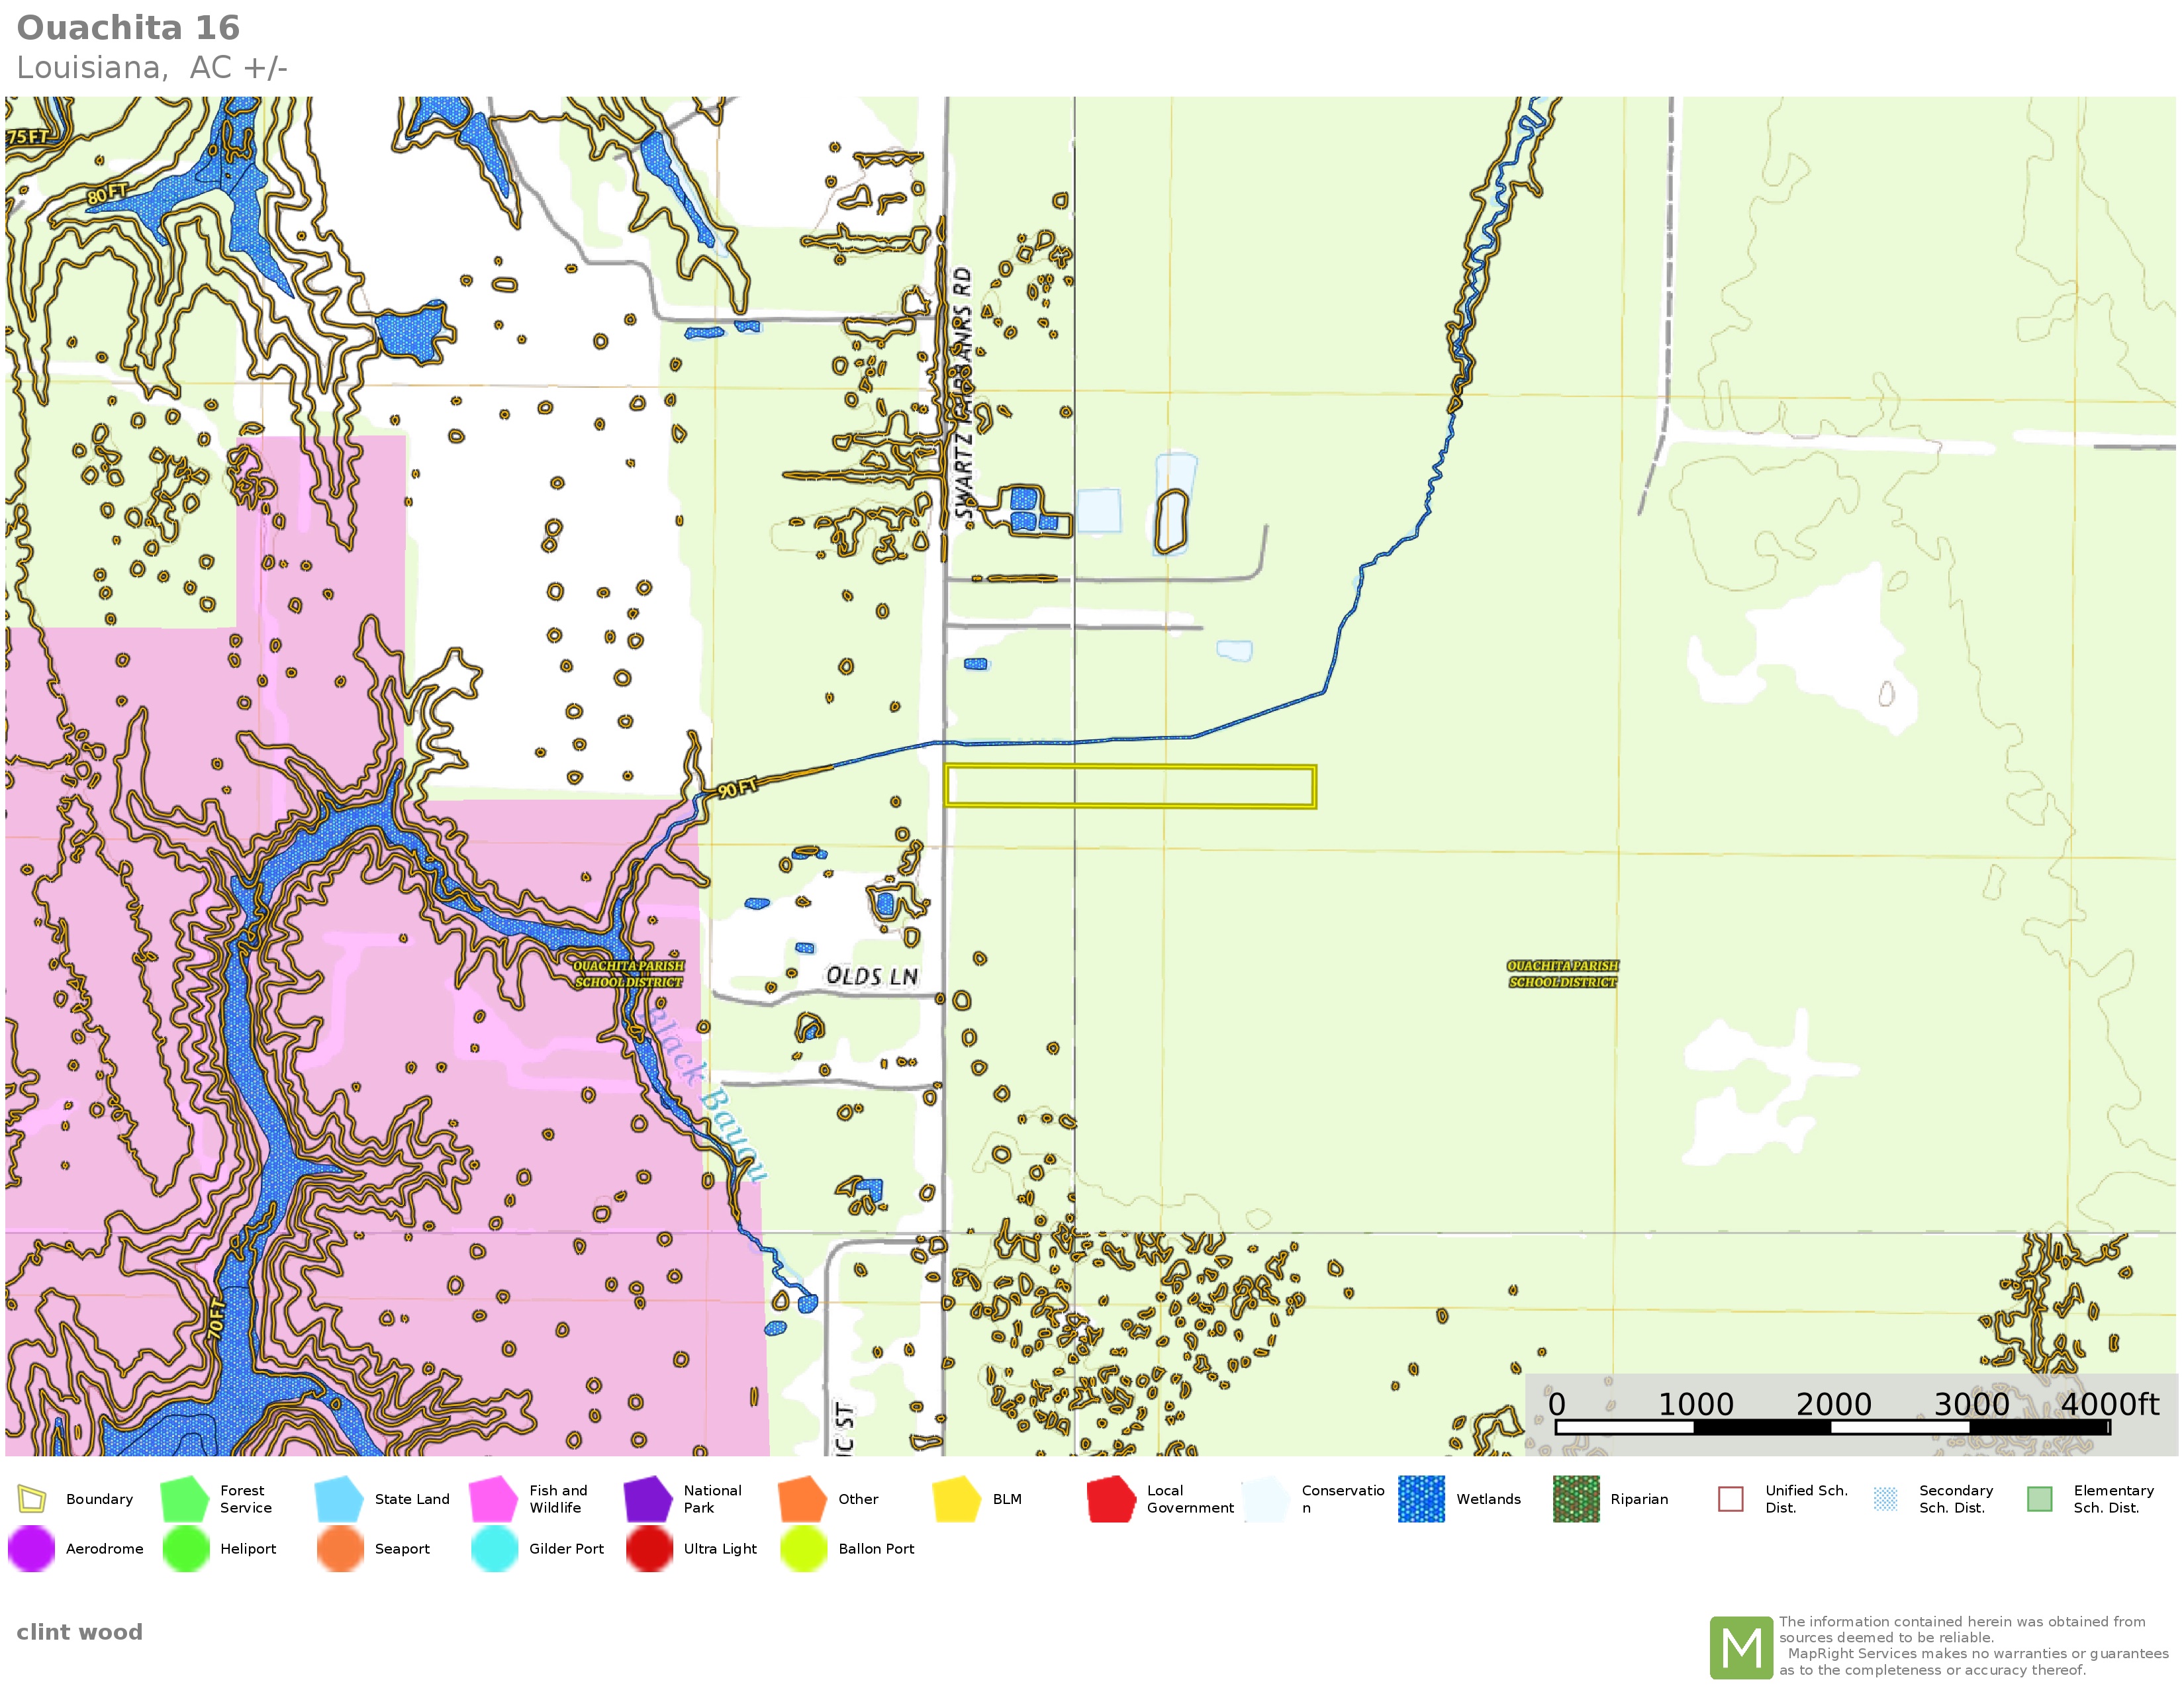Click the green Heliport circle icon
The image size is (2184, 1688).
point(186,1548)
